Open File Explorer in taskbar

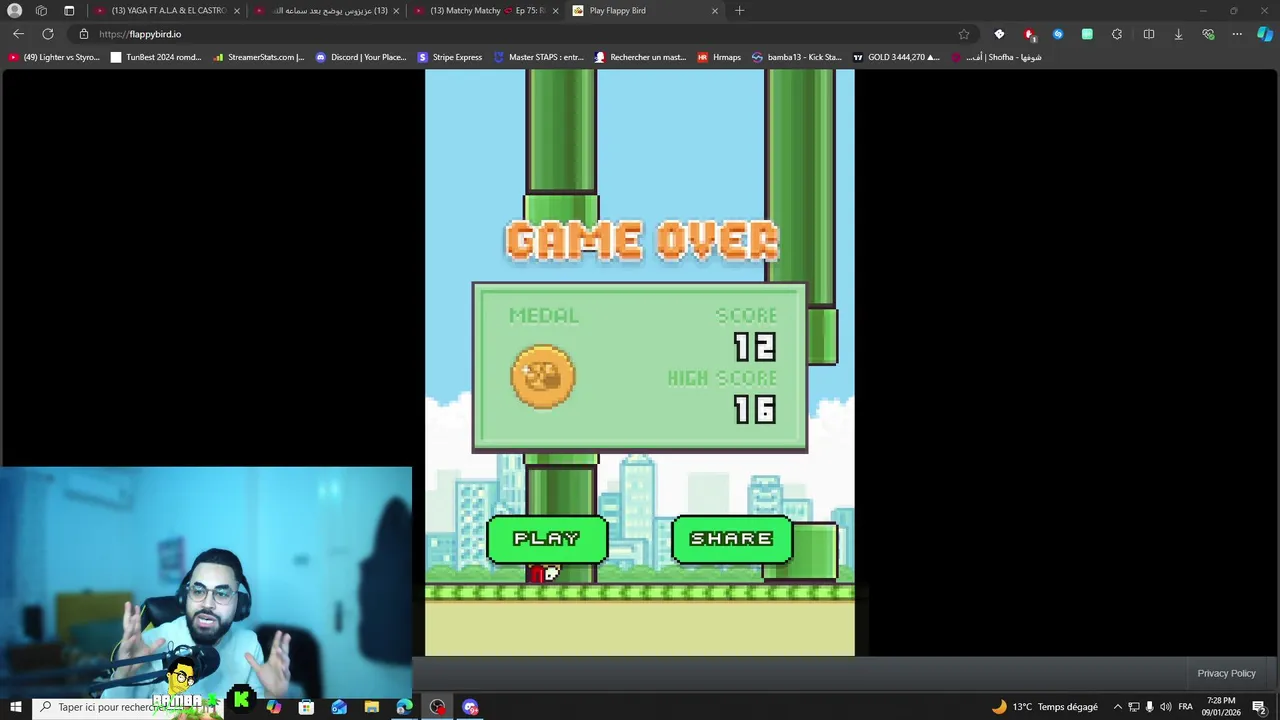pos(372,707)
